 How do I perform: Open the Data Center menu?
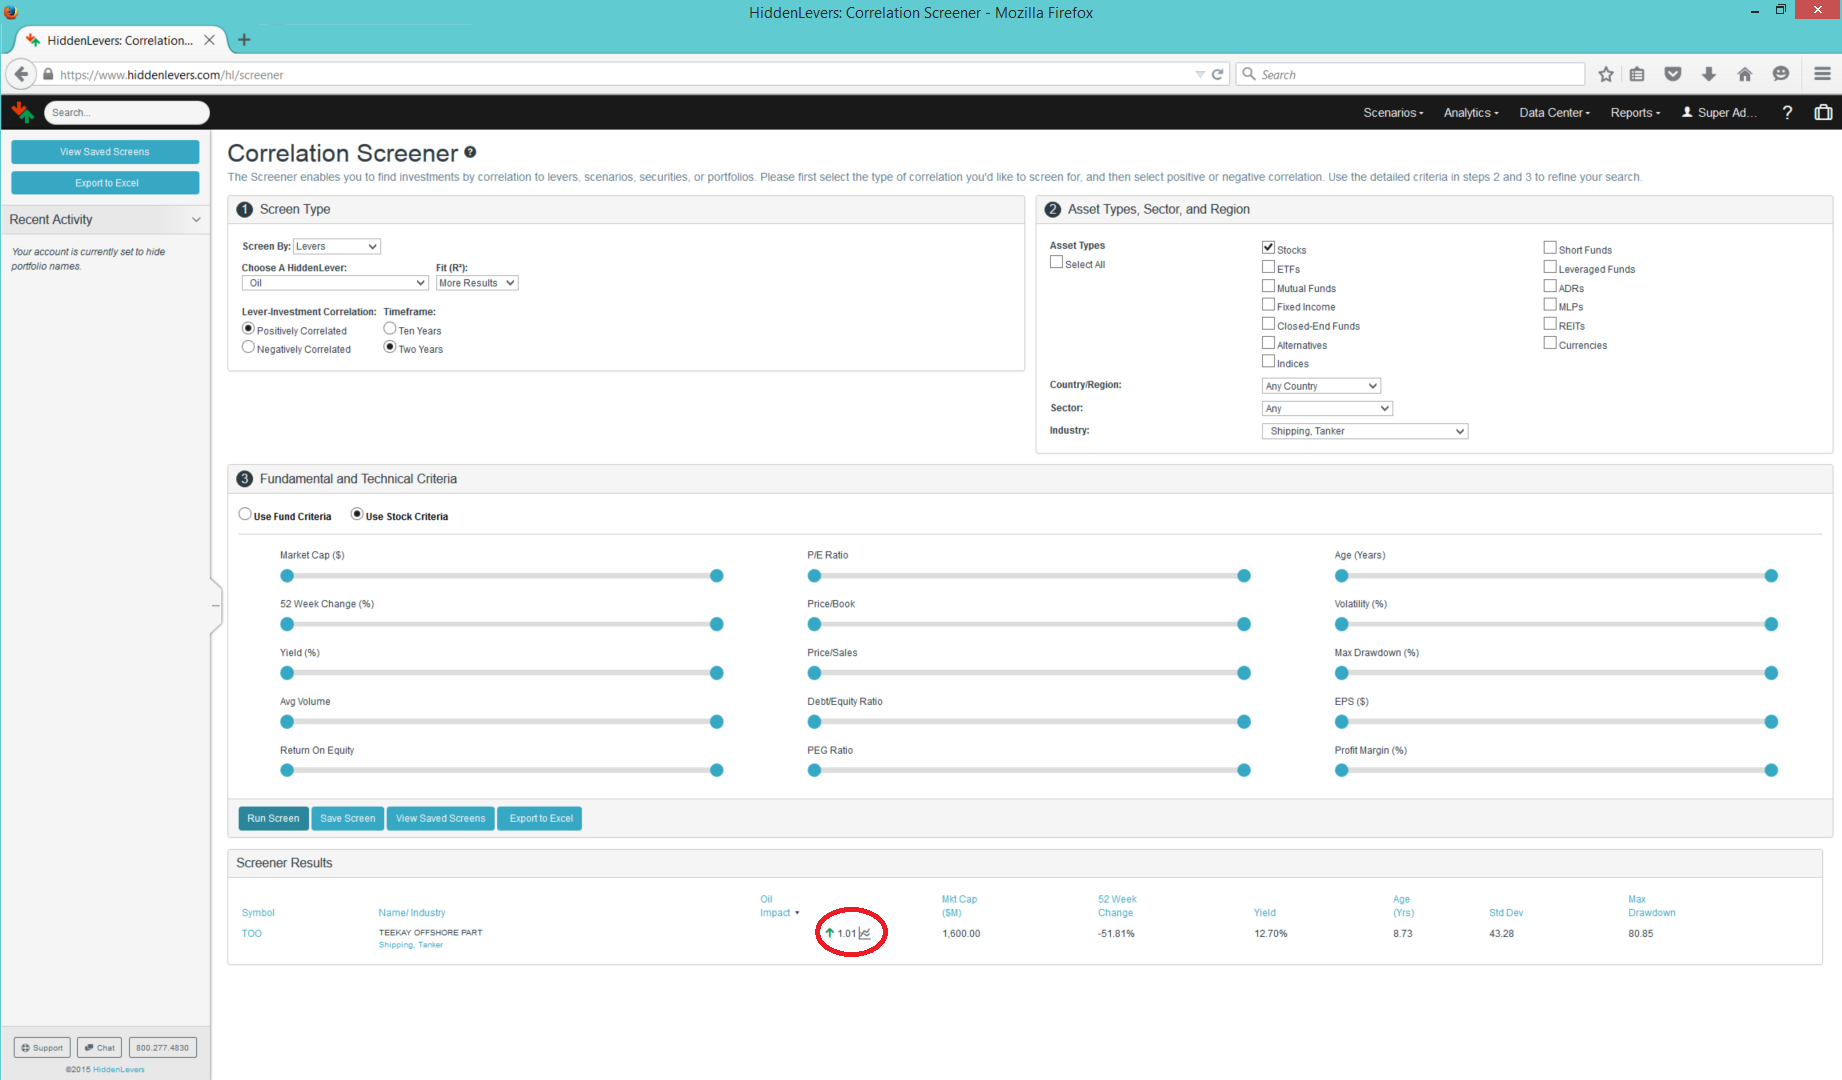click(1554, 113)
